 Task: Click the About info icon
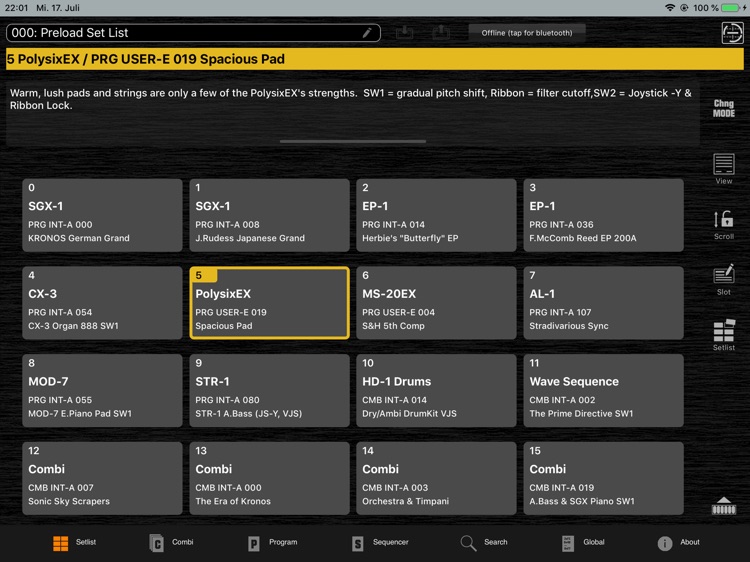tap(664, 543)
